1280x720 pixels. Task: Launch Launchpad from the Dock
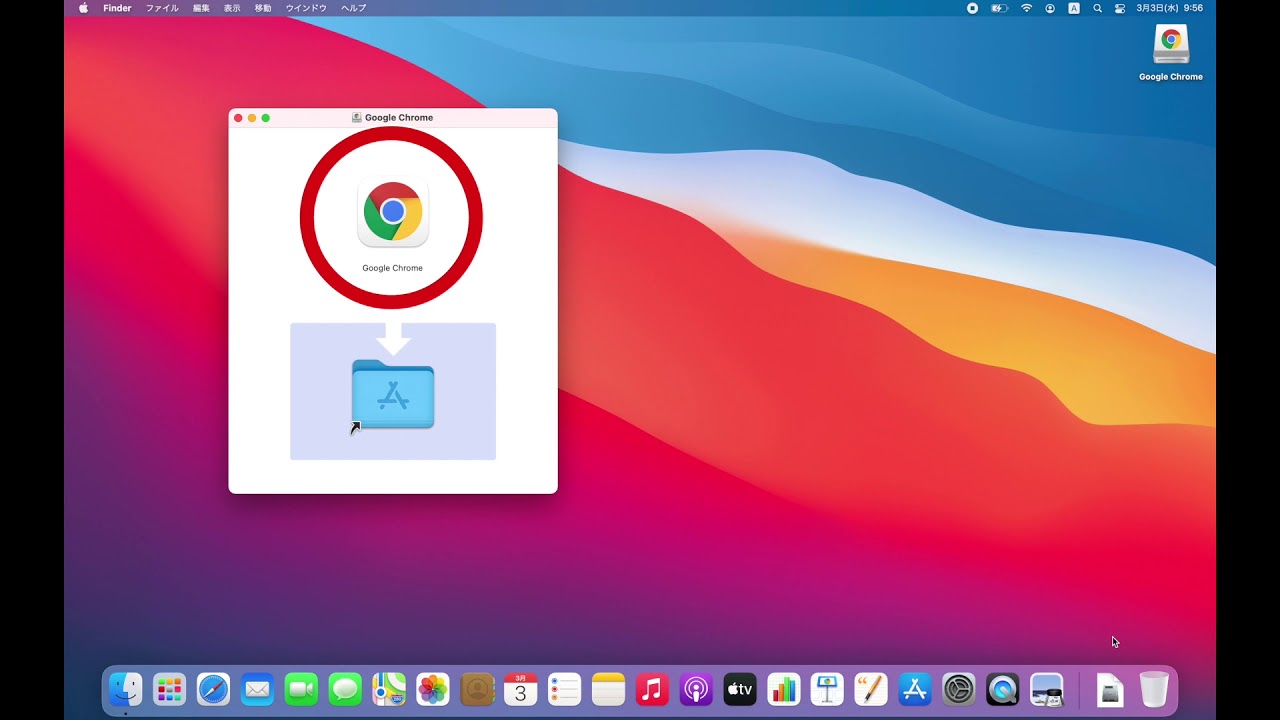pyautogui.click(x=169, y=689)
